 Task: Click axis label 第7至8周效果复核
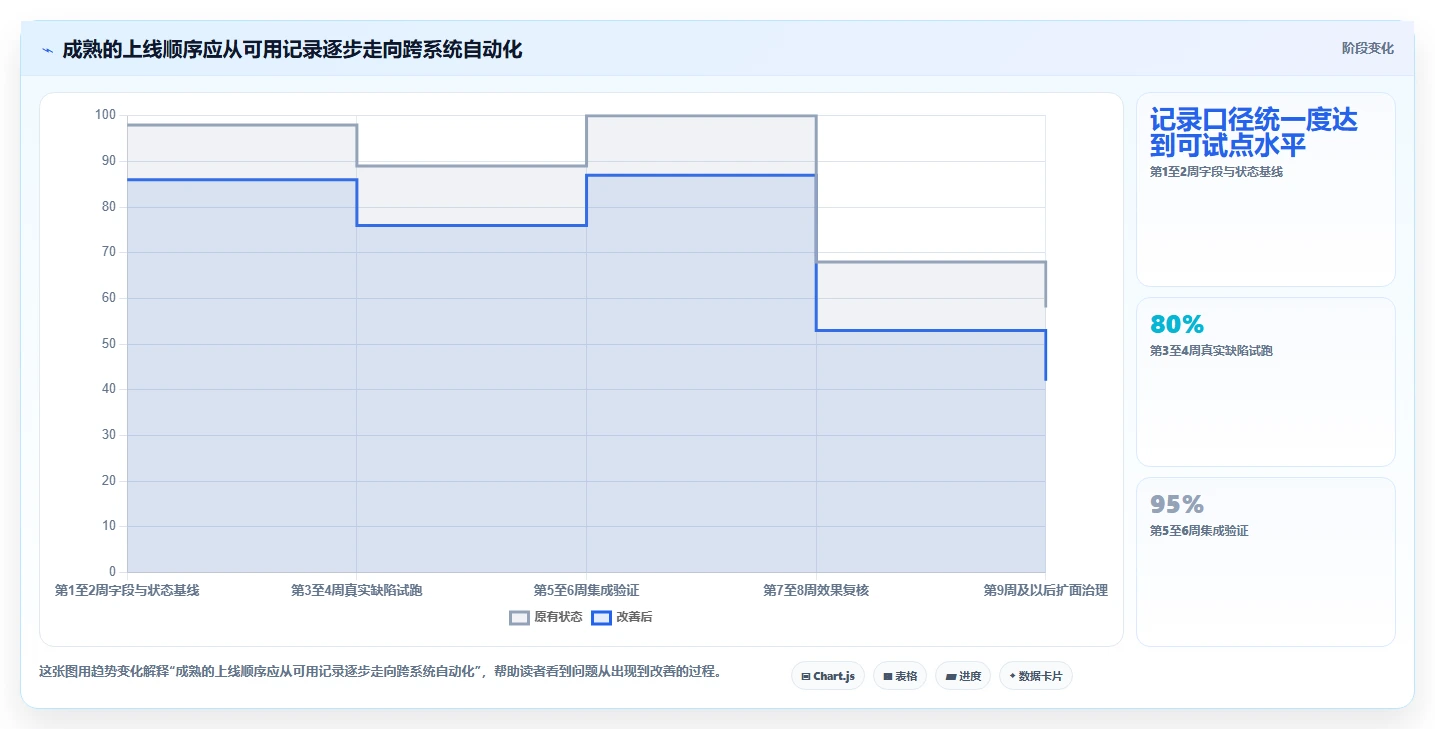816,591
